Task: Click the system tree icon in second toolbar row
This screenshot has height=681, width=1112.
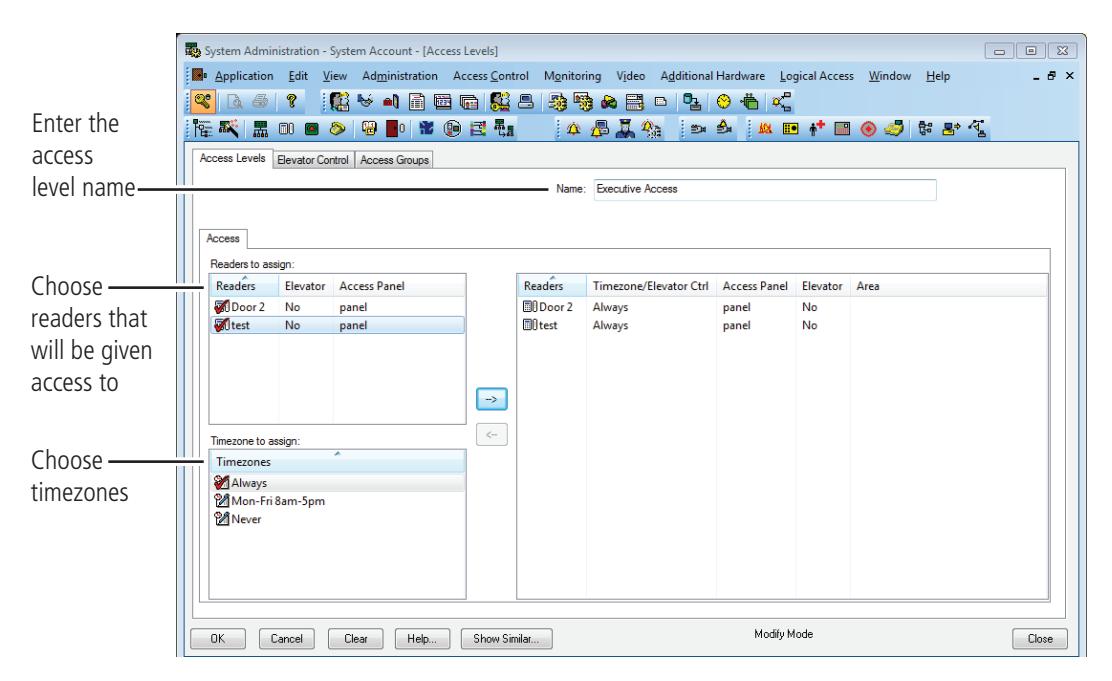Action: [x=202, y=128]
